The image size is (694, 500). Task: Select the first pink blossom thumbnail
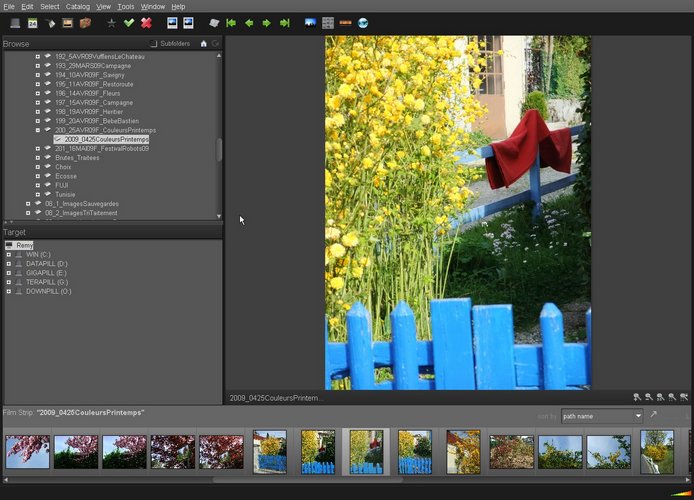(27, 452)
